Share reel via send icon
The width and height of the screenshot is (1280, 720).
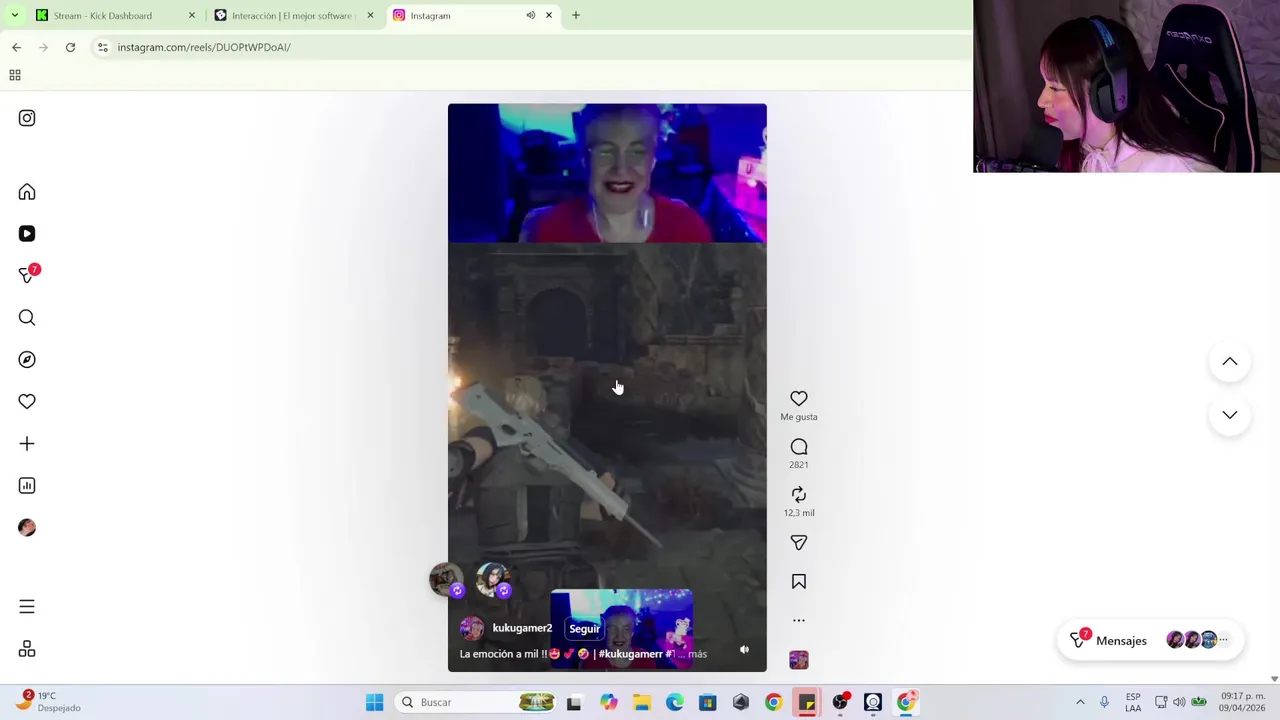coord(799,542)
